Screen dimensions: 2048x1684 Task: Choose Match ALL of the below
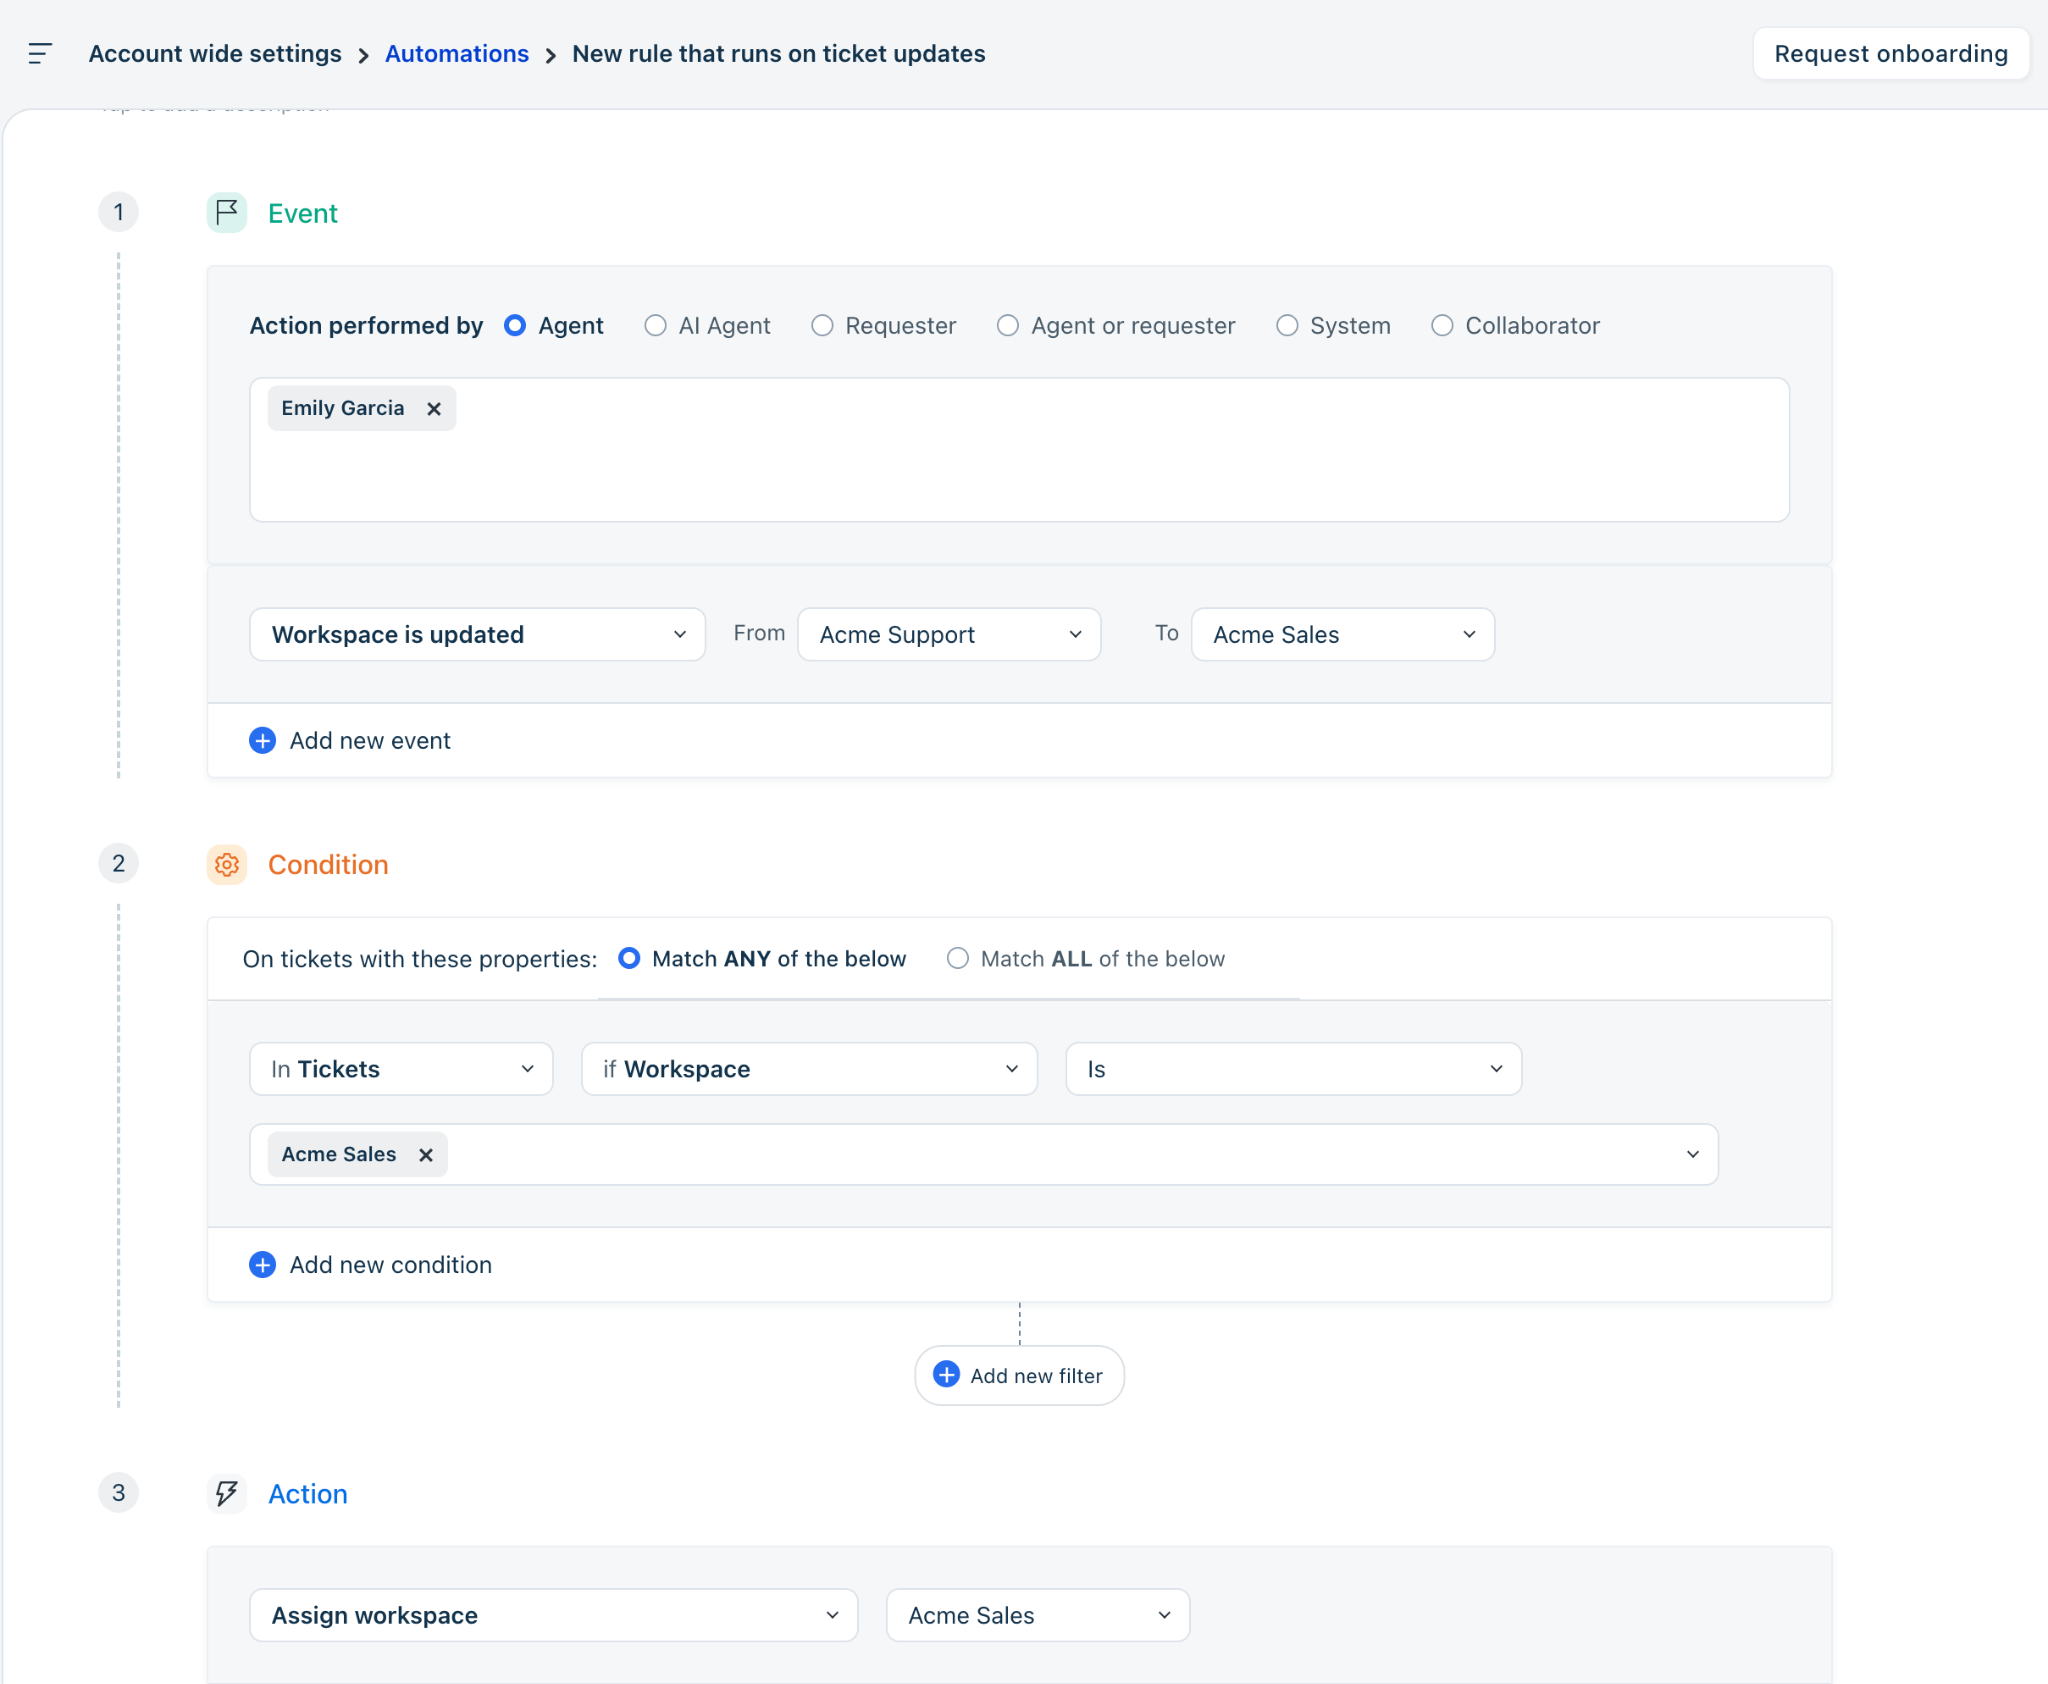coord(958,959)
